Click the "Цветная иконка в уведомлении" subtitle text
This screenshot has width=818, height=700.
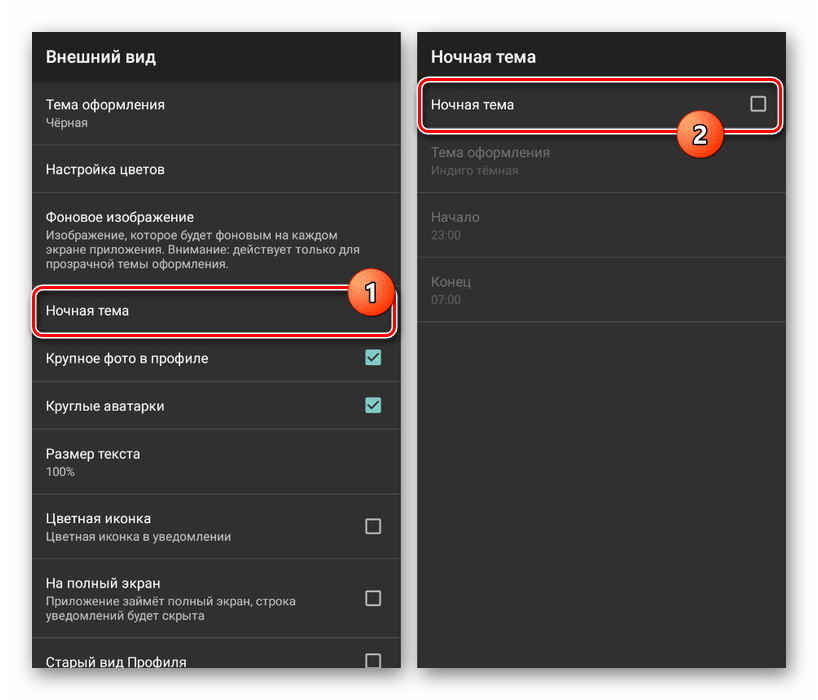click(138, 536)
